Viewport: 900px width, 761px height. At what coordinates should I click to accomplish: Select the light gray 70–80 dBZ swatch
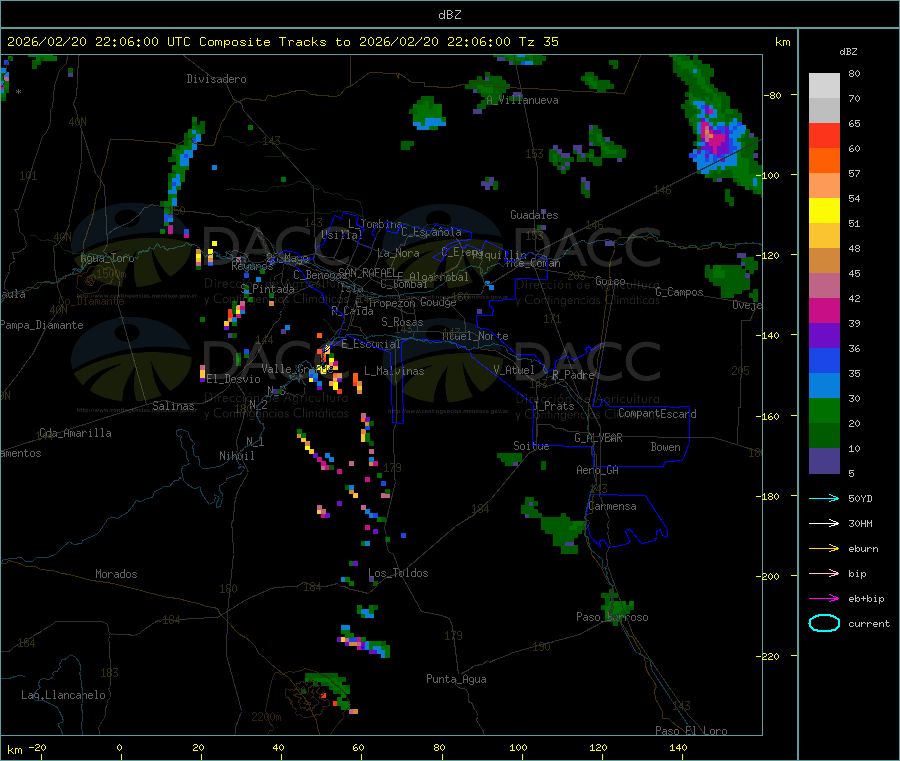(x=824, y=86)
